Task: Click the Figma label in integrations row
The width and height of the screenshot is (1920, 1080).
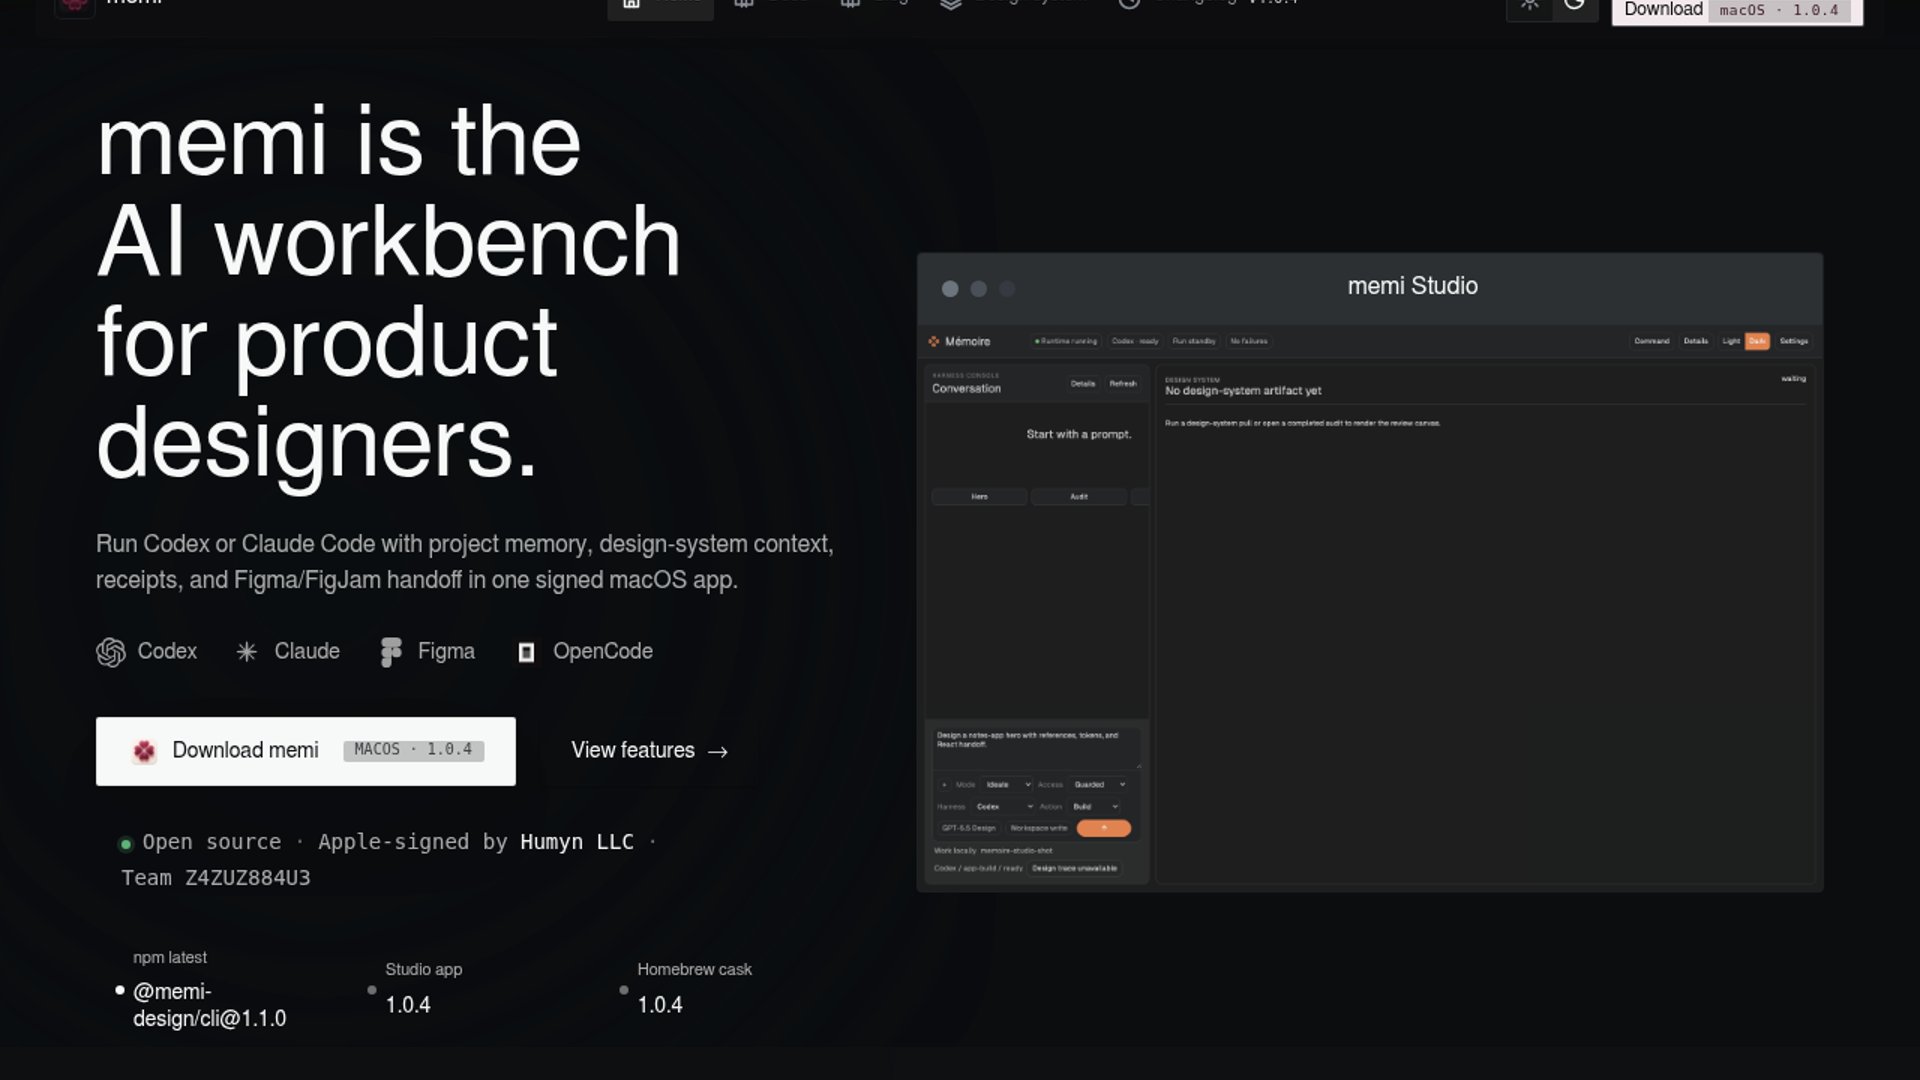Action: 446,651
